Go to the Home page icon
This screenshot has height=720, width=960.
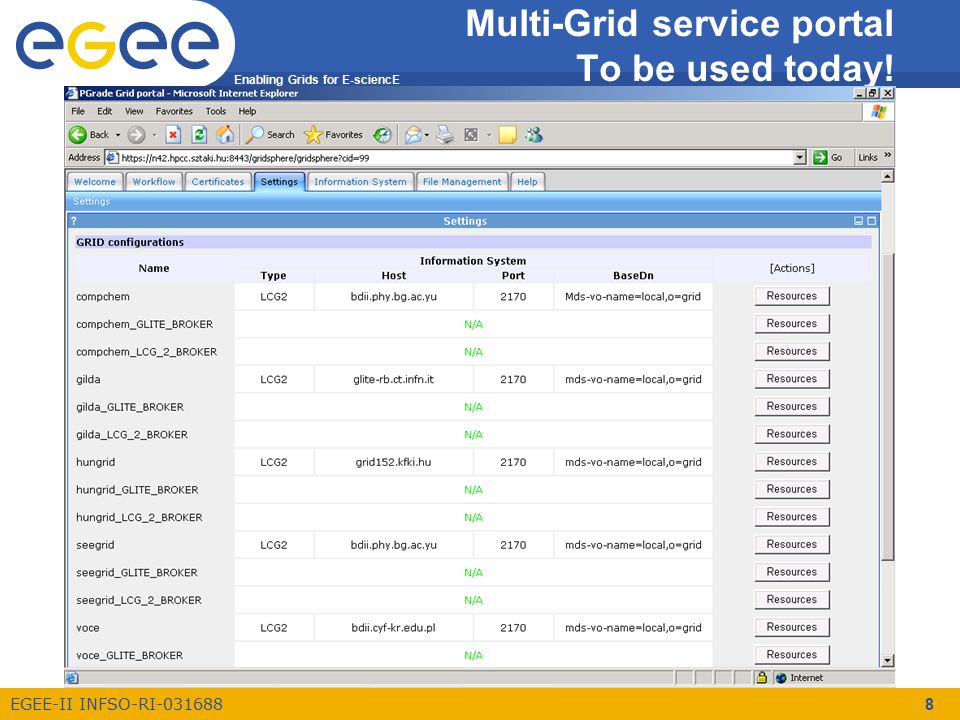225,135
